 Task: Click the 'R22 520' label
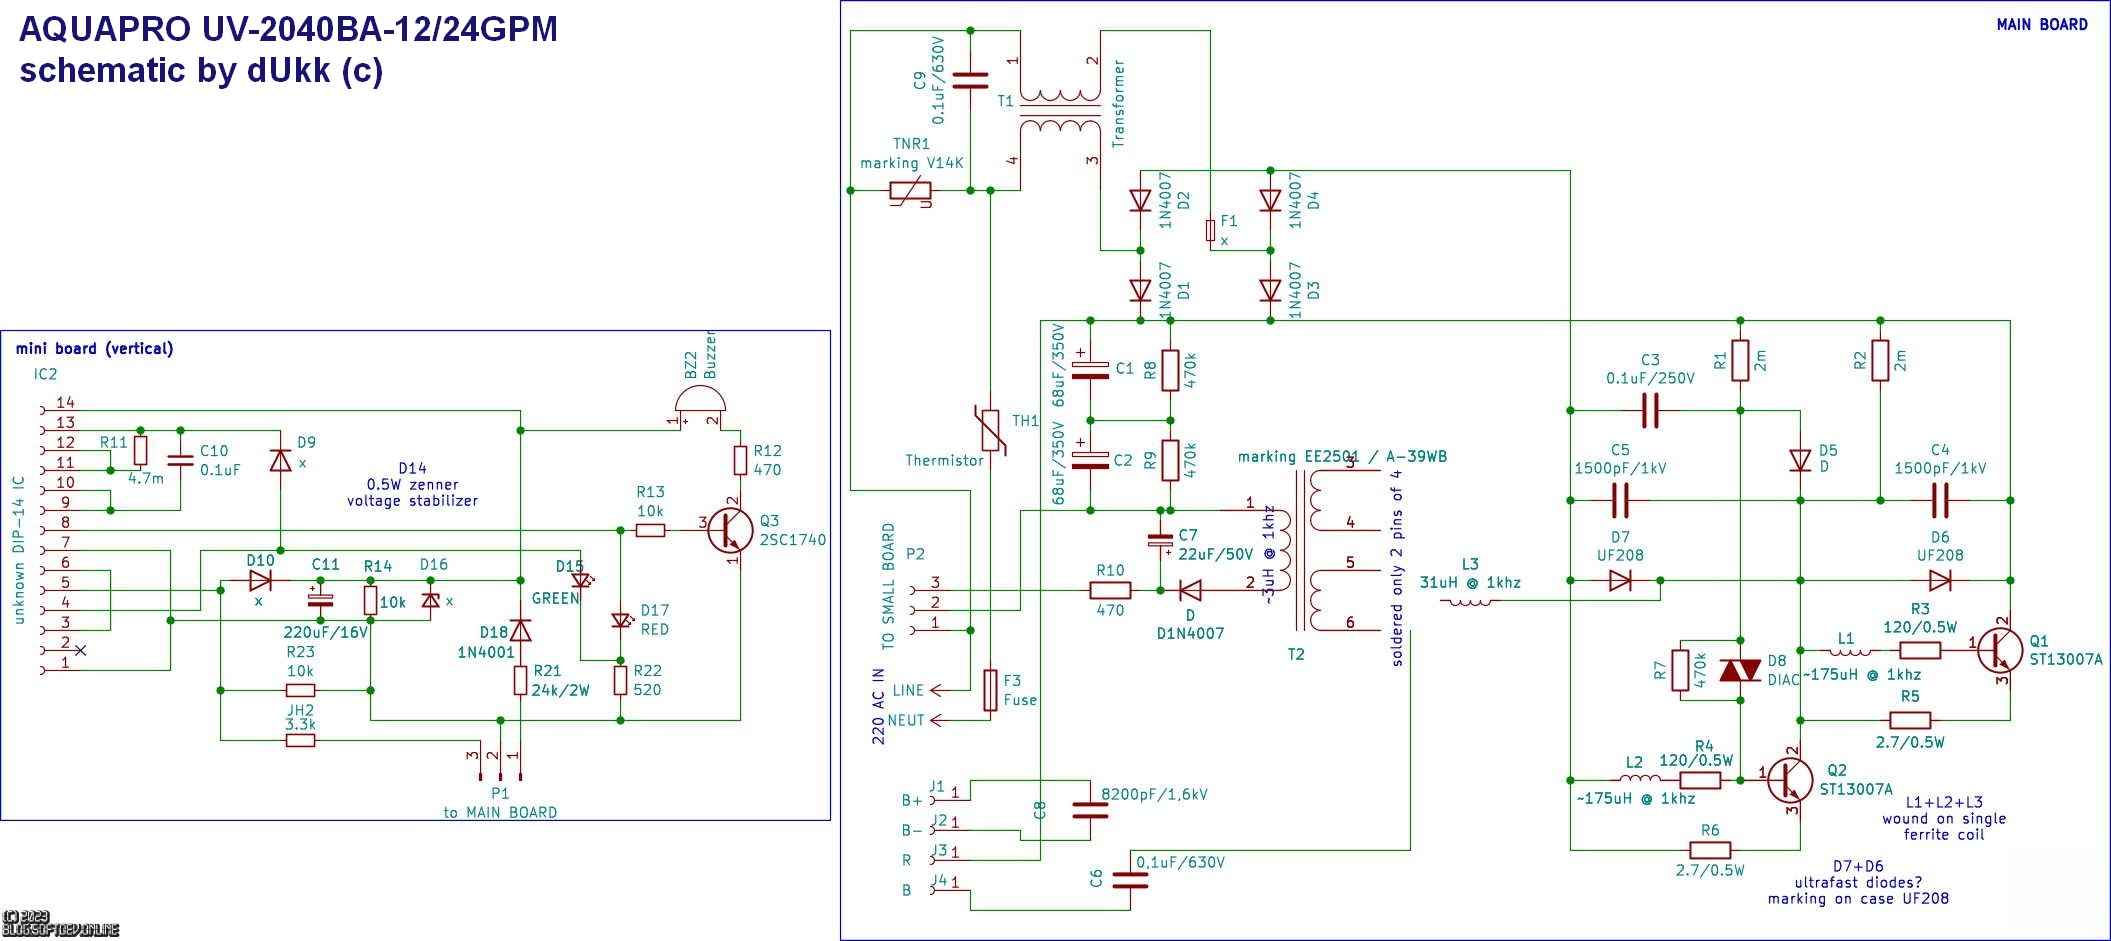pyautogui.click(x=648, y=680)
